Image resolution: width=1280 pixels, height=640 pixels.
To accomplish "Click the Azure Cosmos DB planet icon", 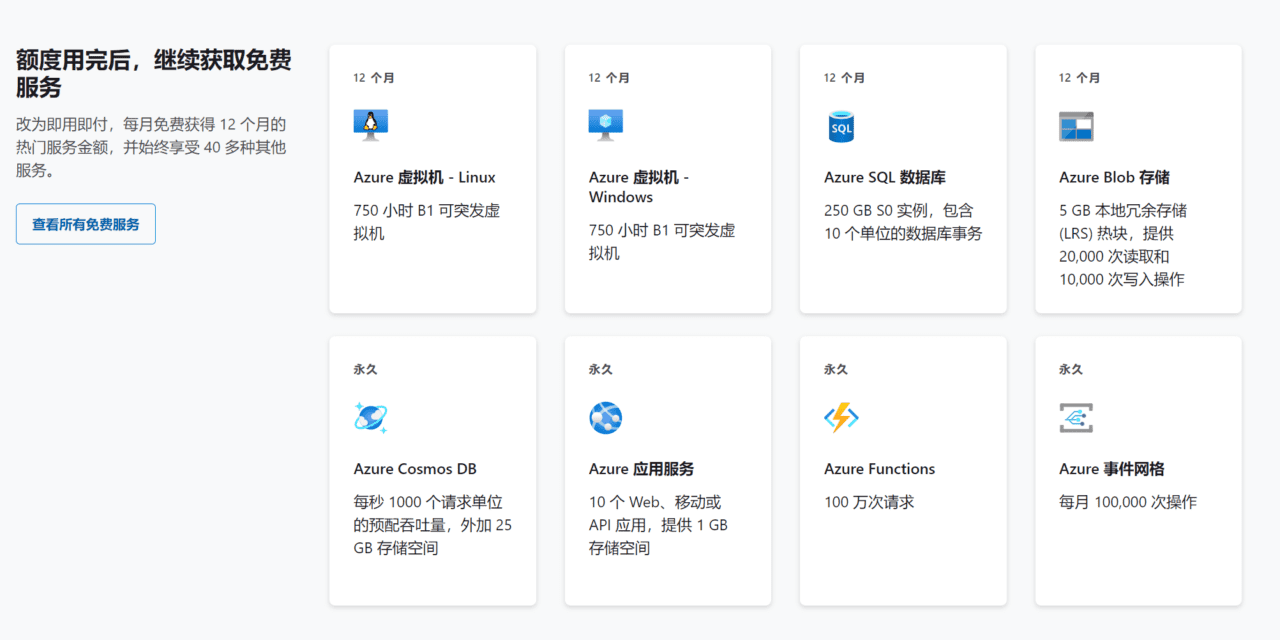I will point(370,417).
